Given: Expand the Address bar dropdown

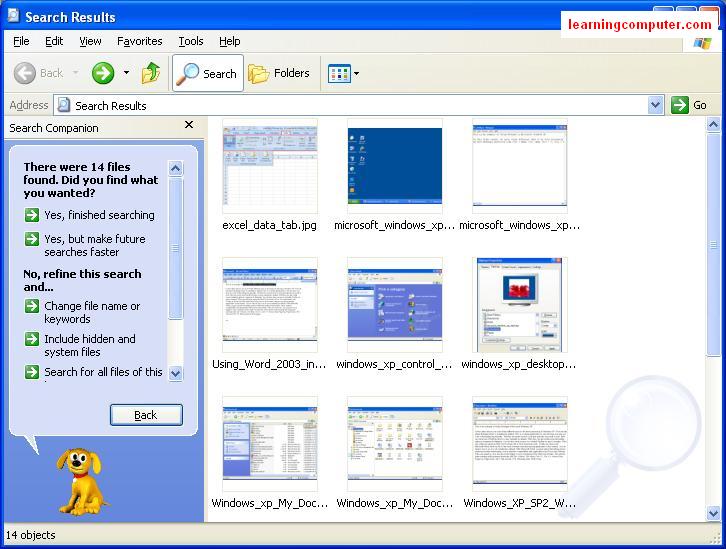Looking at the screenshot, I should (x=656, y=105).
